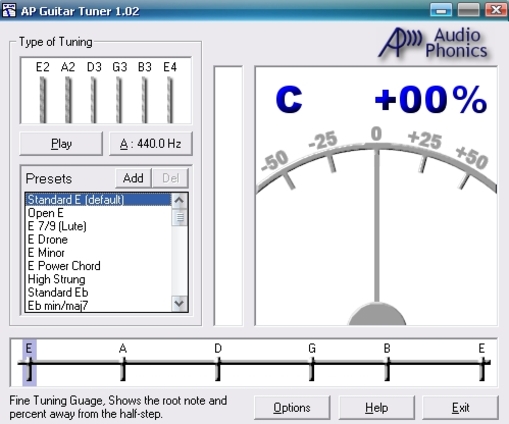Image resolution: width=509 pixels, height=424 pixels.
Task: Click the E2 string in tuning panel
Action: point(43,99)
